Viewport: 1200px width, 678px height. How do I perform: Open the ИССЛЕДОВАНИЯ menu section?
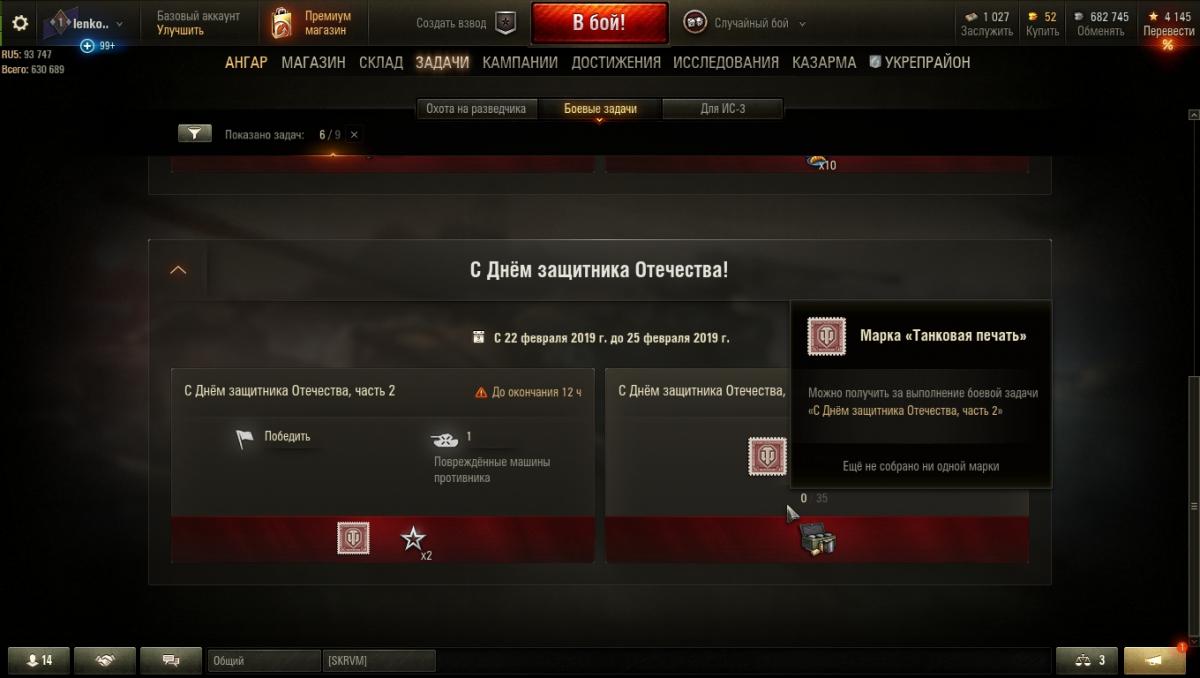click(726, 62)
